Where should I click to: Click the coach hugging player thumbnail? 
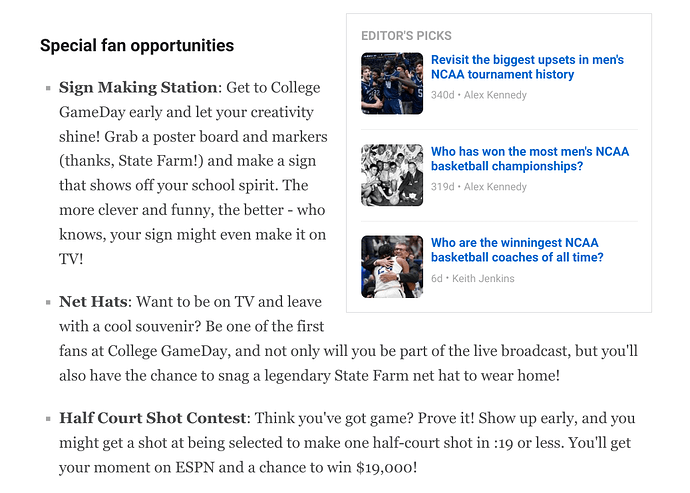(392, 266)
